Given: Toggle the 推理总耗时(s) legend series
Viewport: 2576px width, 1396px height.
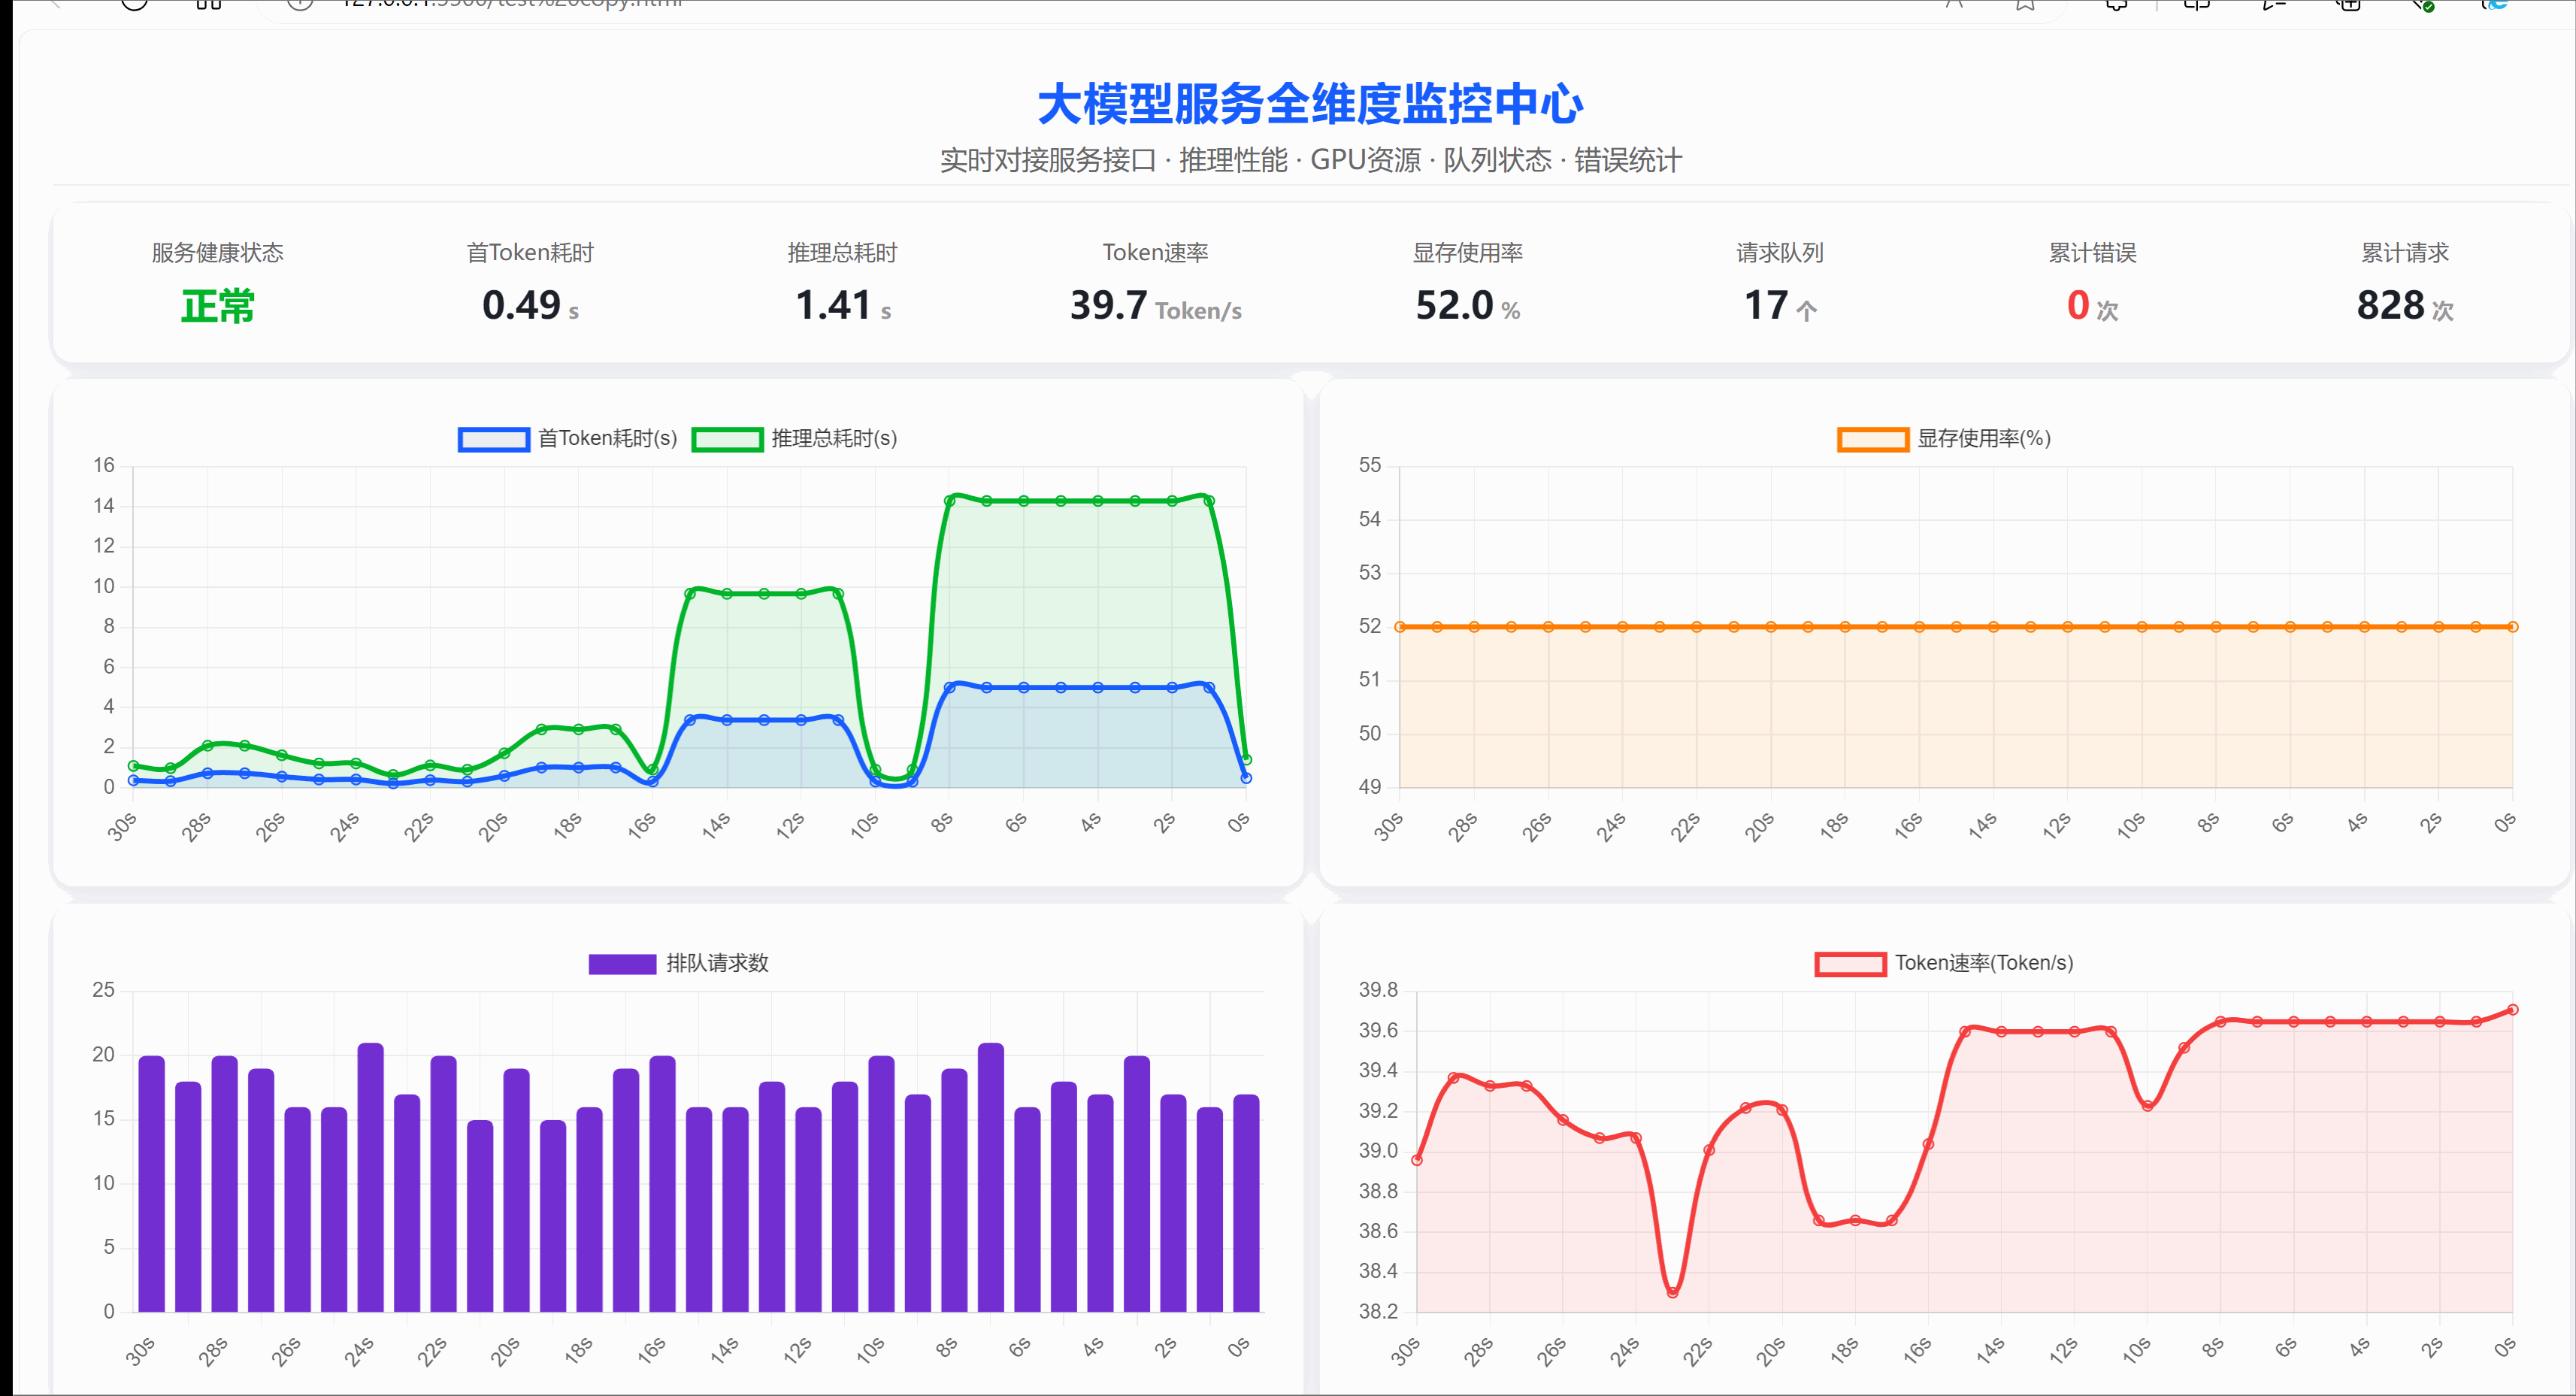Looking at the screenshot, I should tap(795, 439).
